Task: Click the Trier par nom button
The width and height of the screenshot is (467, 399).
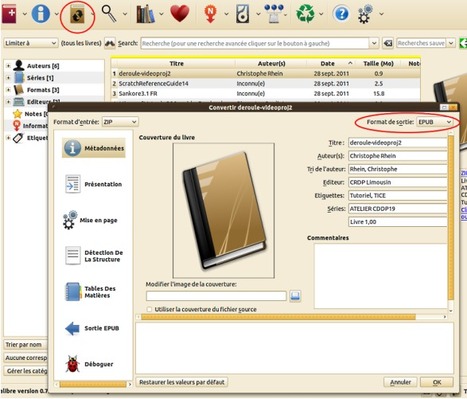Action: [26, 345]
